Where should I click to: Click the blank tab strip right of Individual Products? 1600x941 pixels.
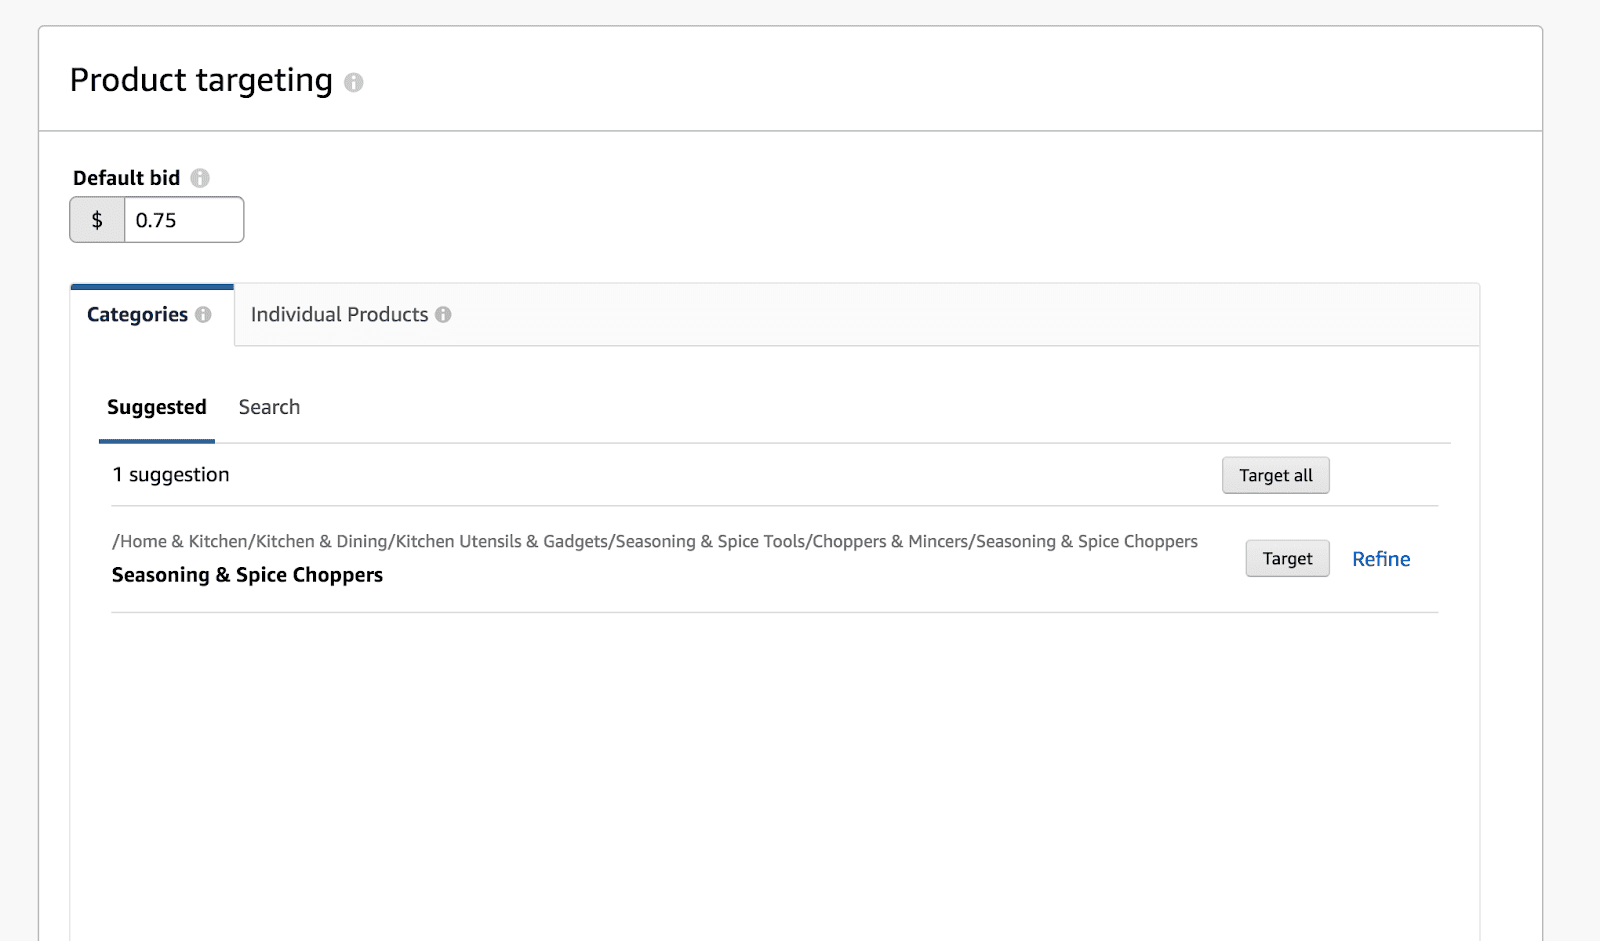pos(960,315)
